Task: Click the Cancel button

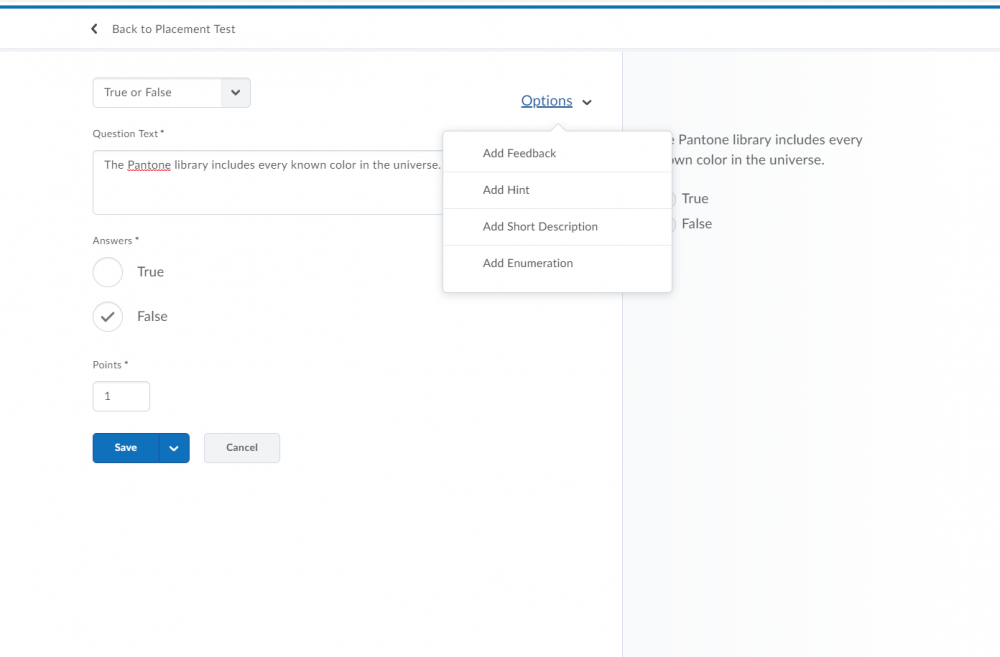Action: [x=241, y=447]
